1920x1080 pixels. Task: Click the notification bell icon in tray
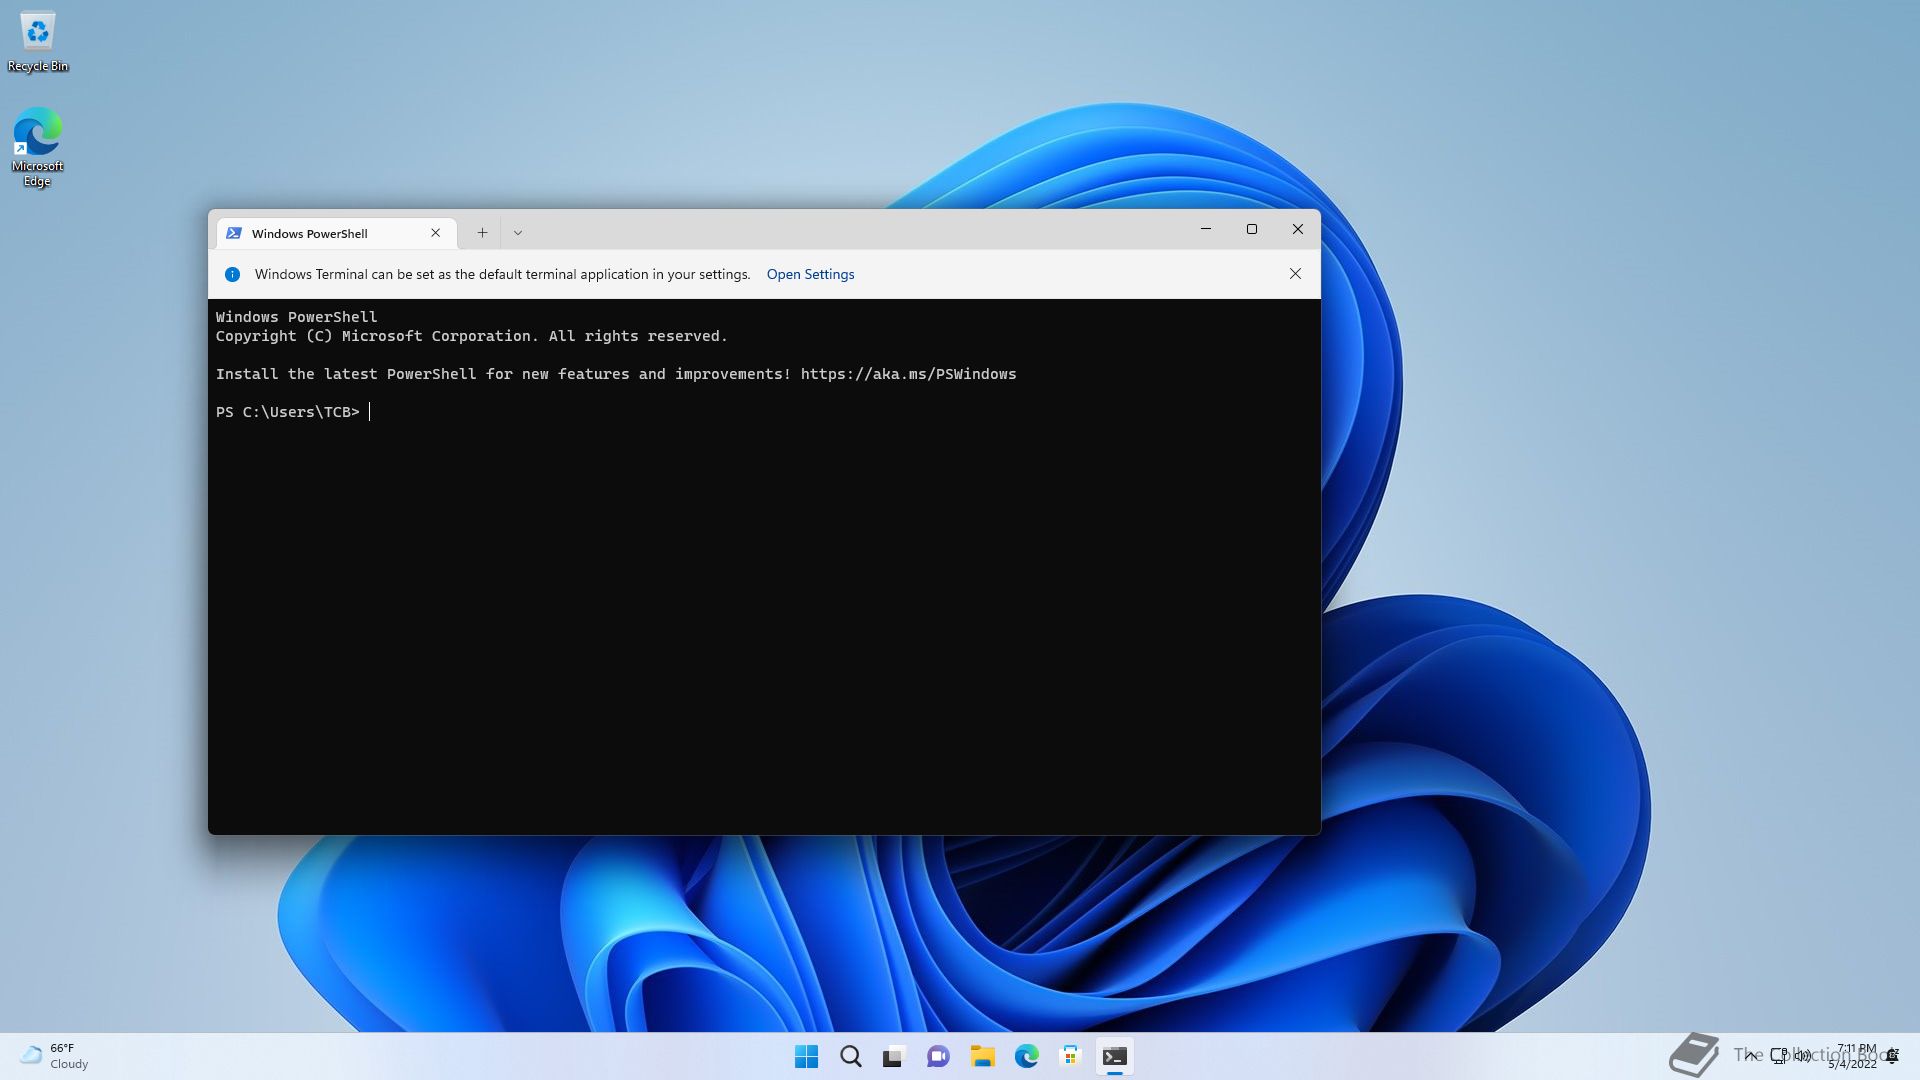tap(1892, 1056)
